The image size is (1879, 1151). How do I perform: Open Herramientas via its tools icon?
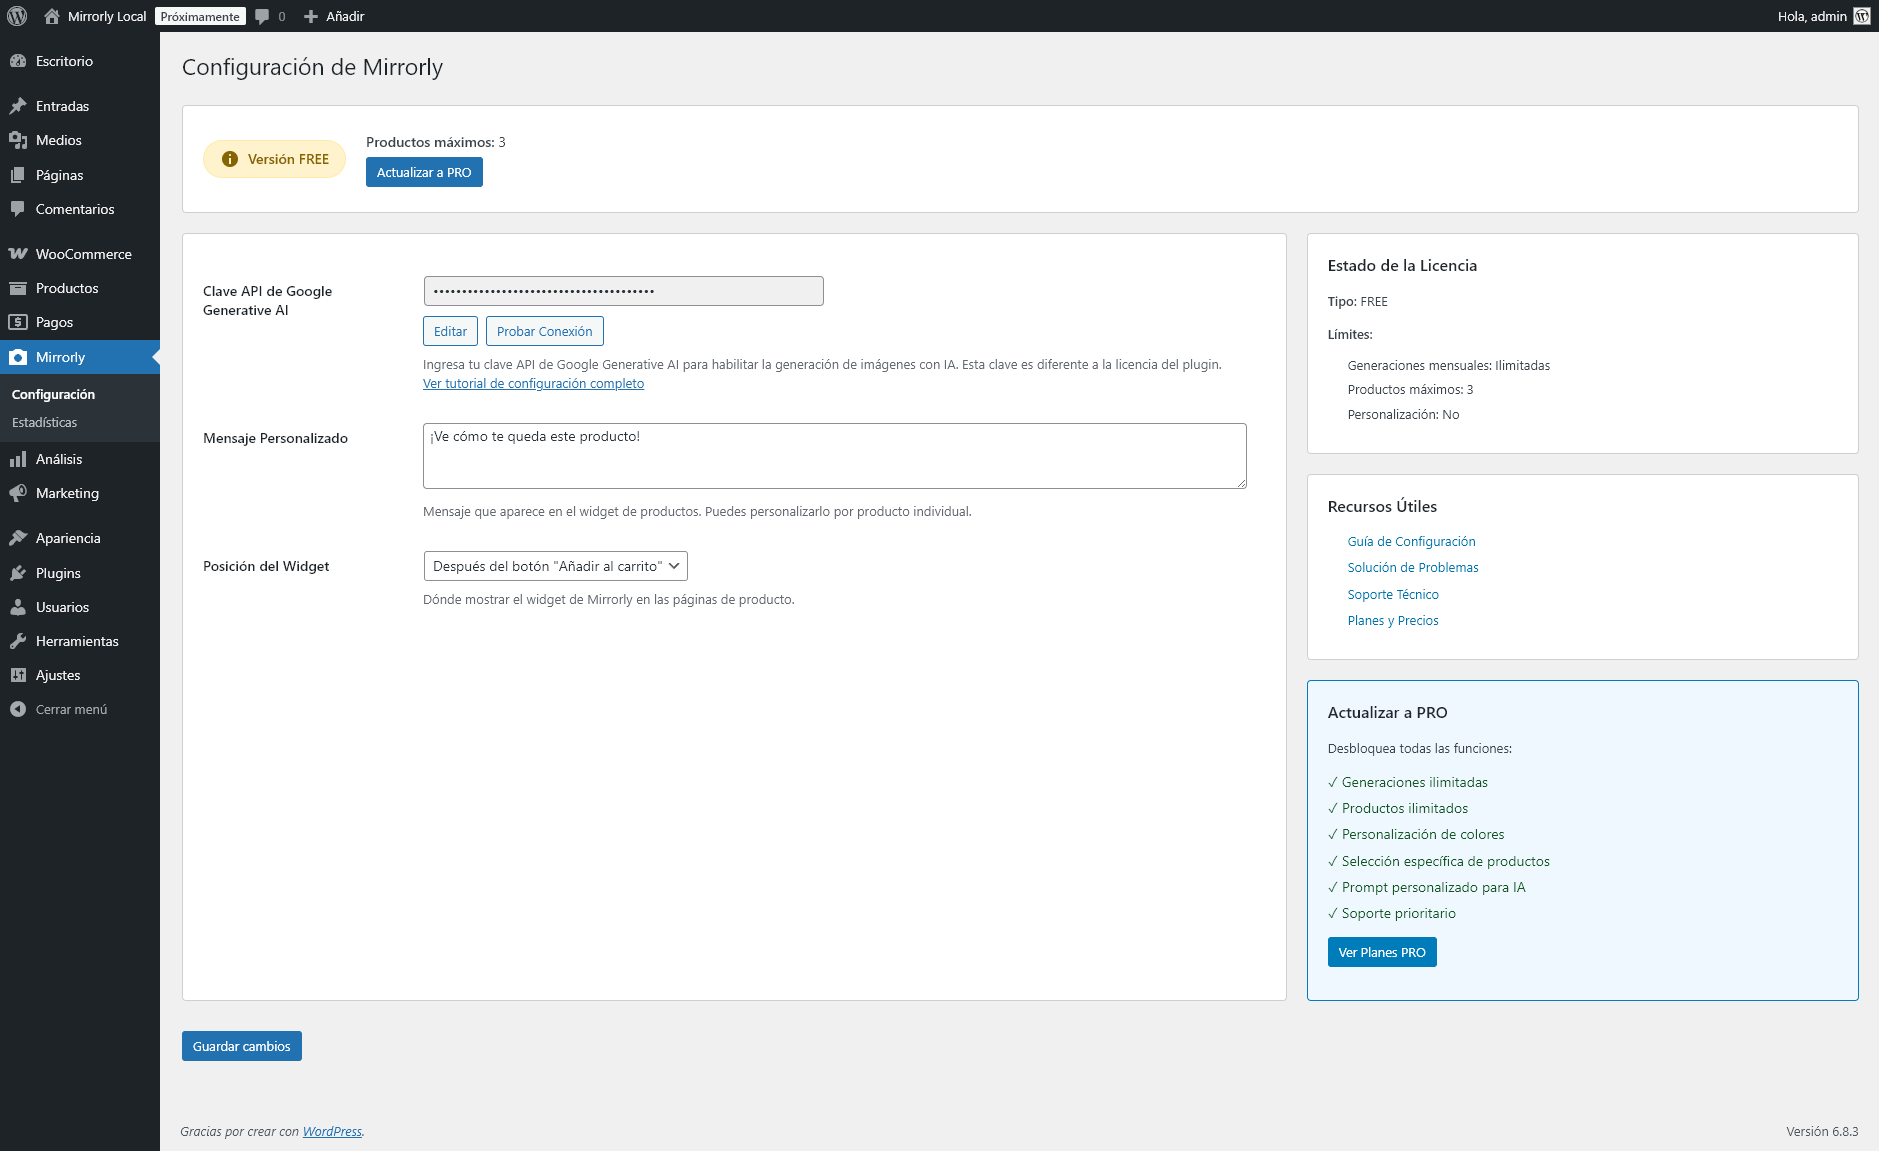(19, 641)
